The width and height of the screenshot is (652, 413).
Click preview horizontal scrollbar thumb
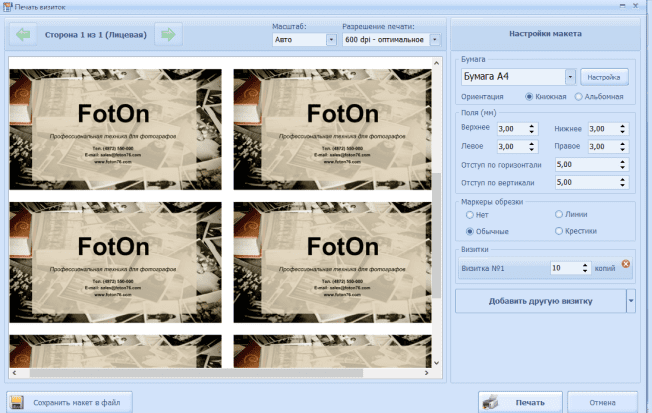click(x=196, y=373)
